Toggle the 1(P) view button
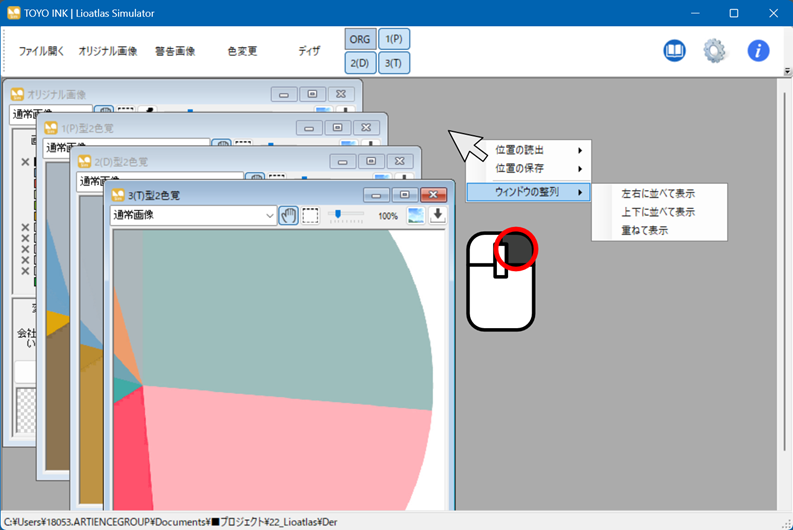 click(394, 39)
